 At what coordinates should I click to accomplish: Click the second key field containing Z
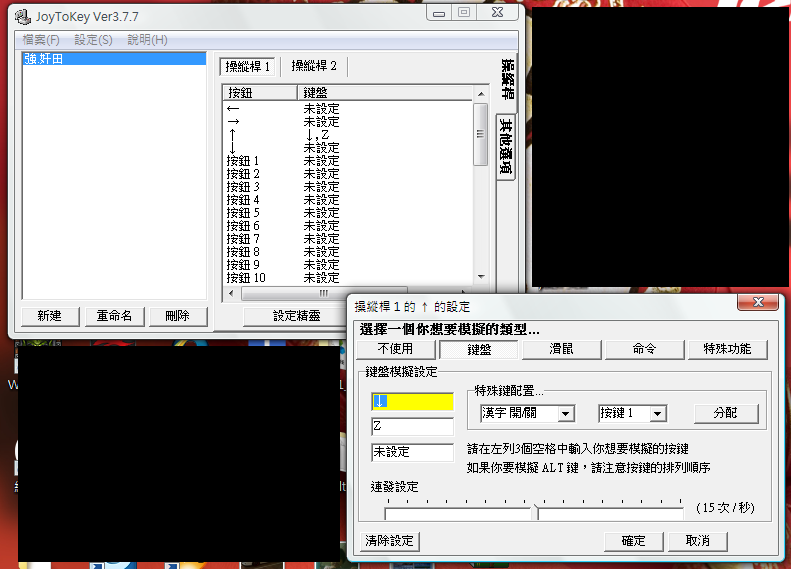tap(412, 427)
